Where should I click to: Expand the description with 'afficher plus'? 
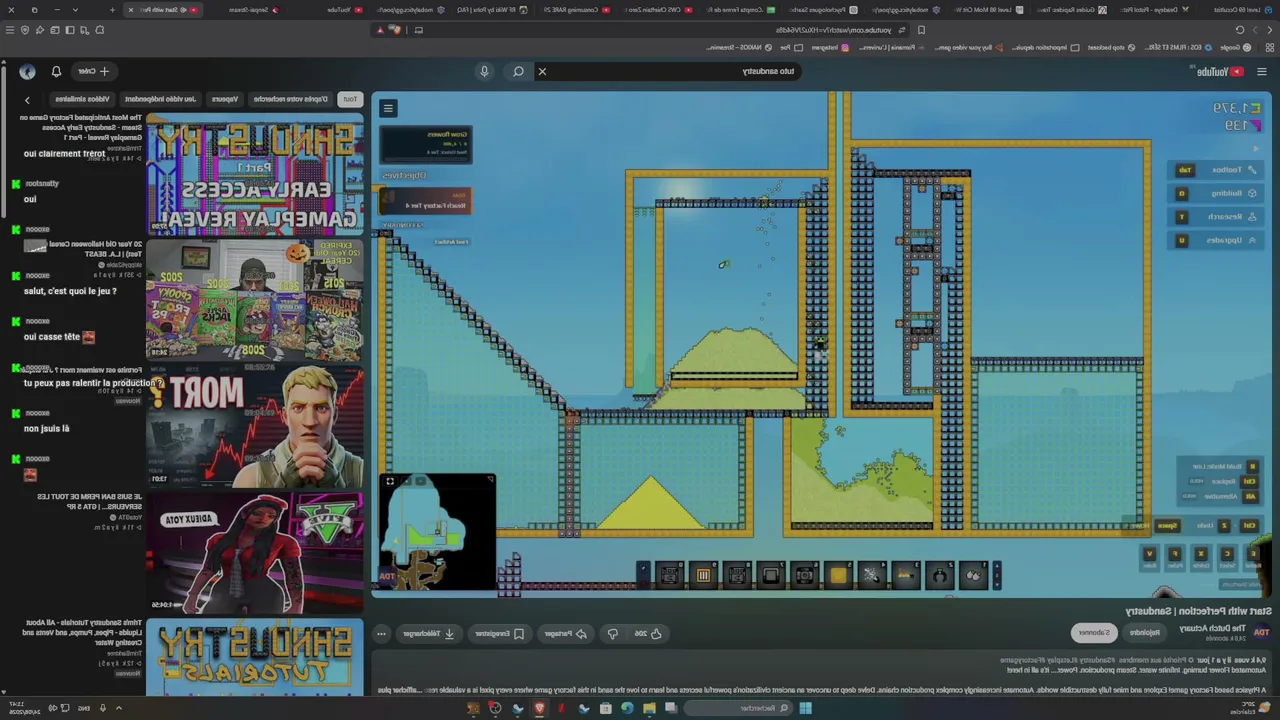[x=401, y=690]
